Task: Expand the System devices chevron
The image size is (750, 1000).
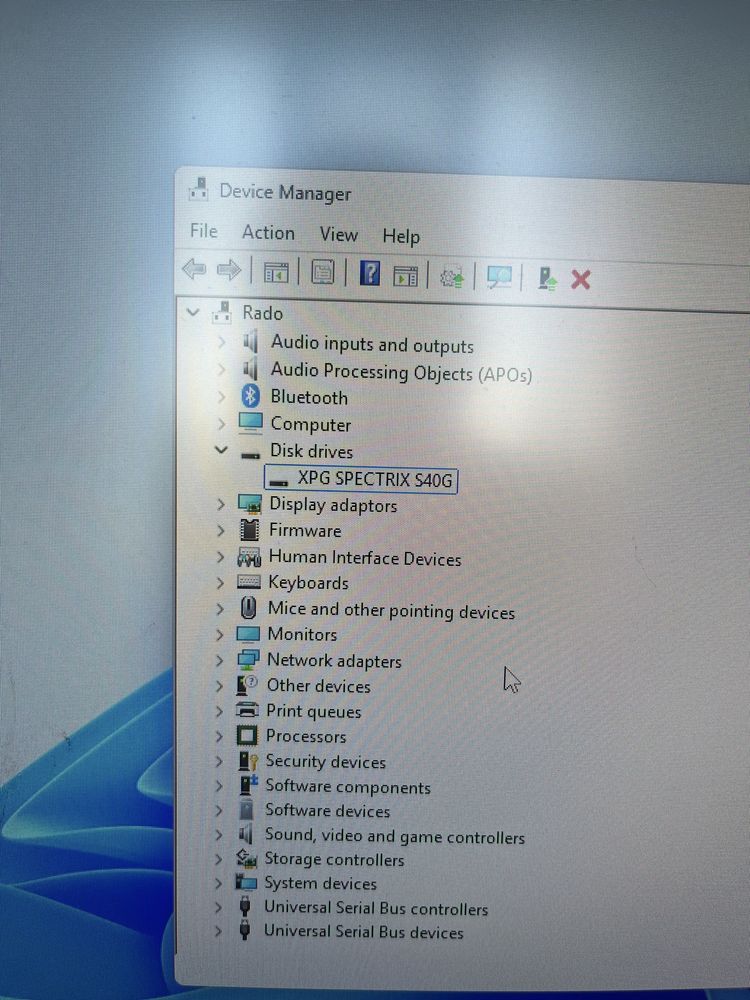Action: [219, 883]
